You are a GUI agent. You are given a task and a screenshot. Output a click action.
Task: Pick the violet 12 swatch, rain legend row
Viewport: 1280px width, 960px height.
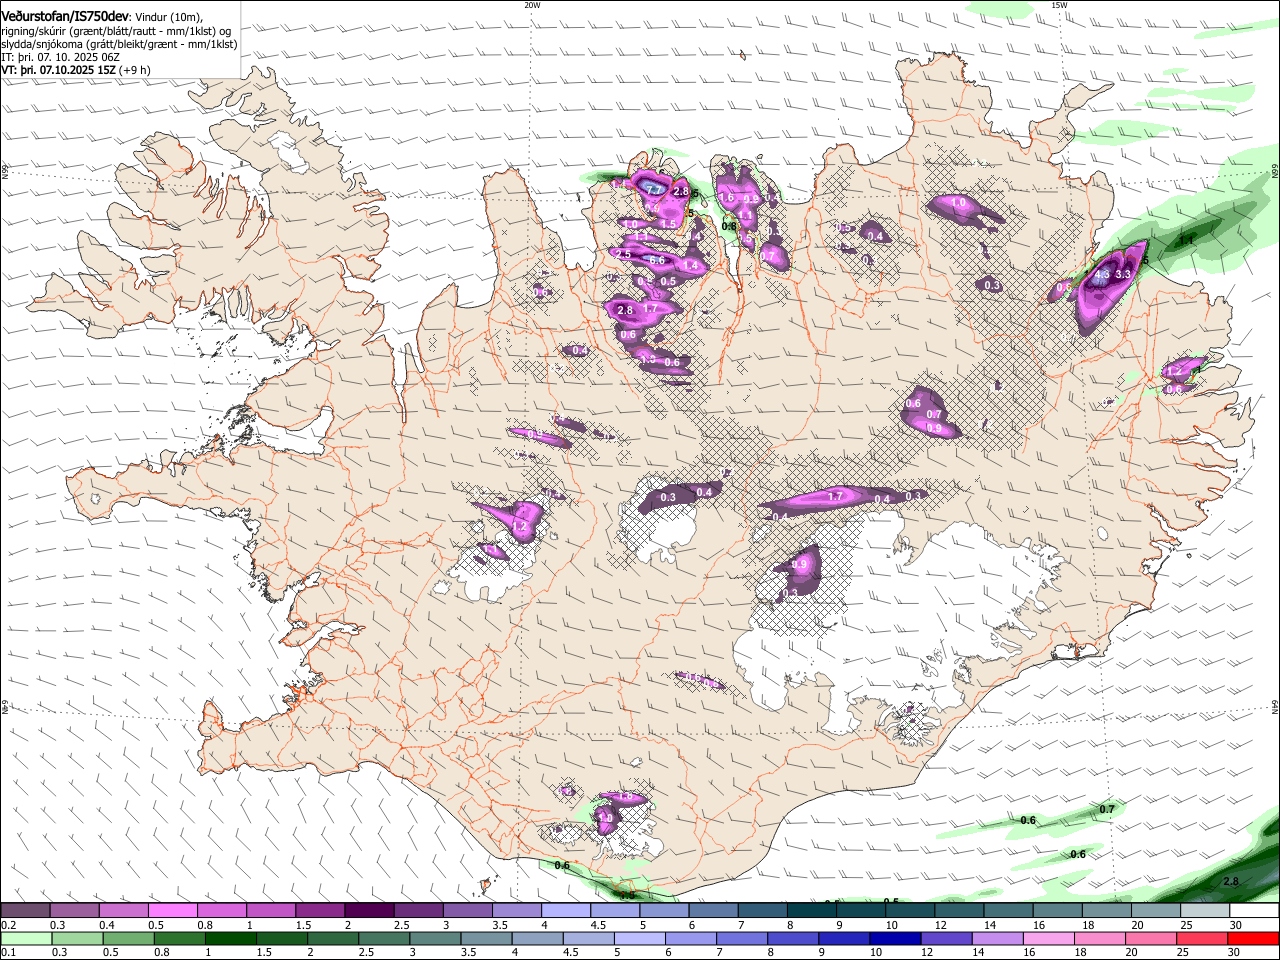[x=947, y=938]
